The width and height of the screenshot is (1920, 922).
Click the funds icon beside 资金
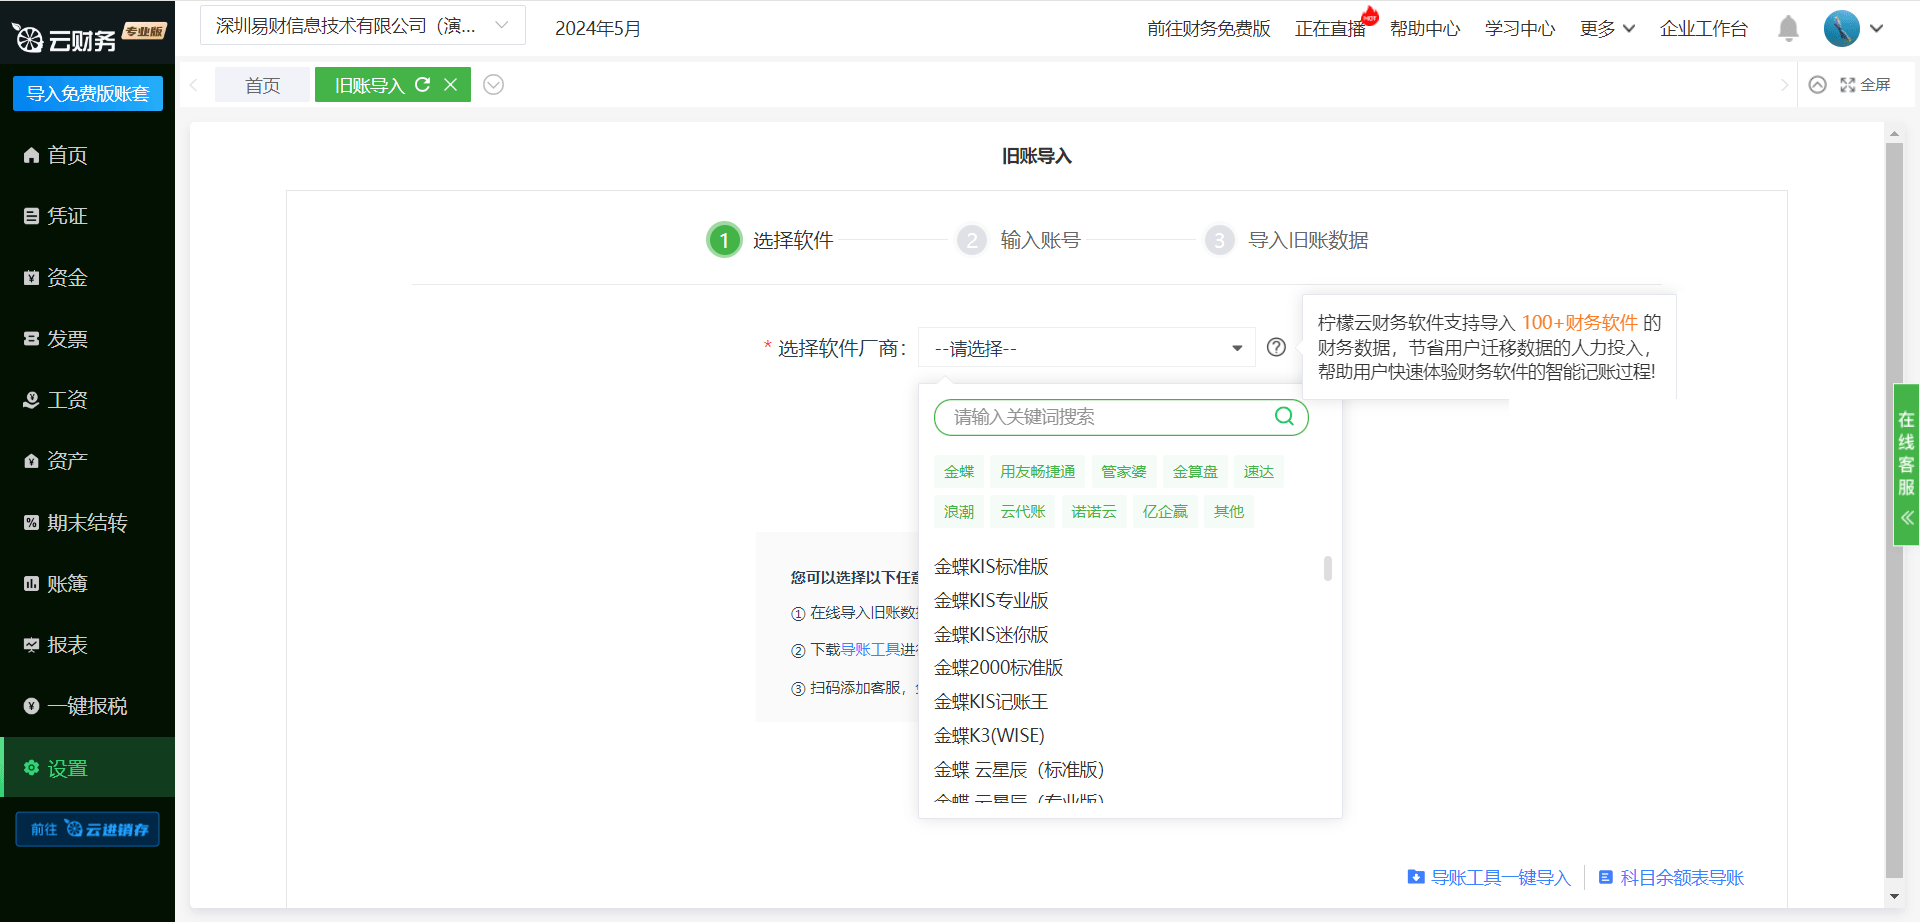point(31,278)
